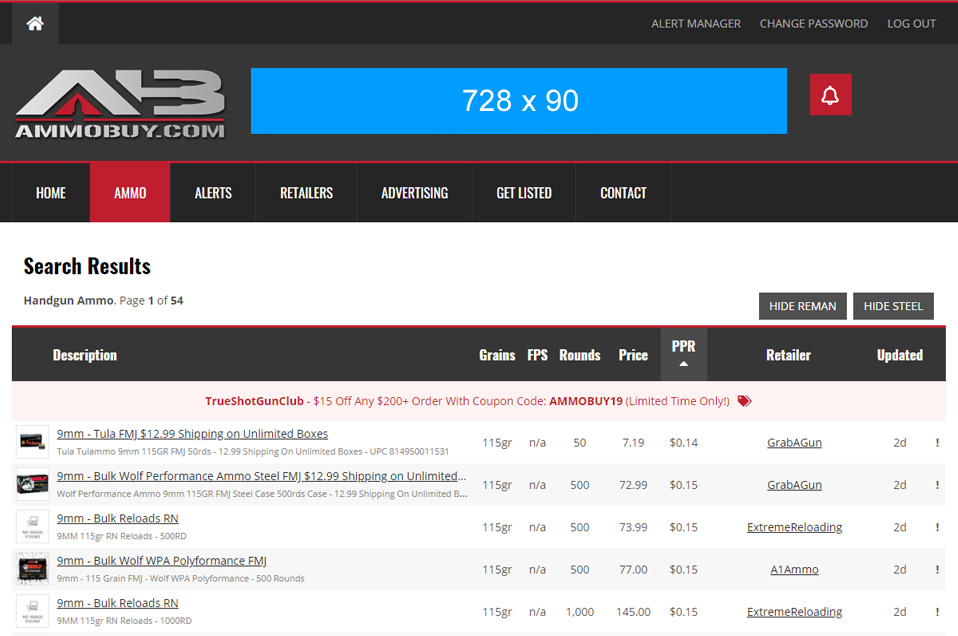Open the Retailers navigation tab
Screen dimensions: 958x636
[x=307, y=193]
